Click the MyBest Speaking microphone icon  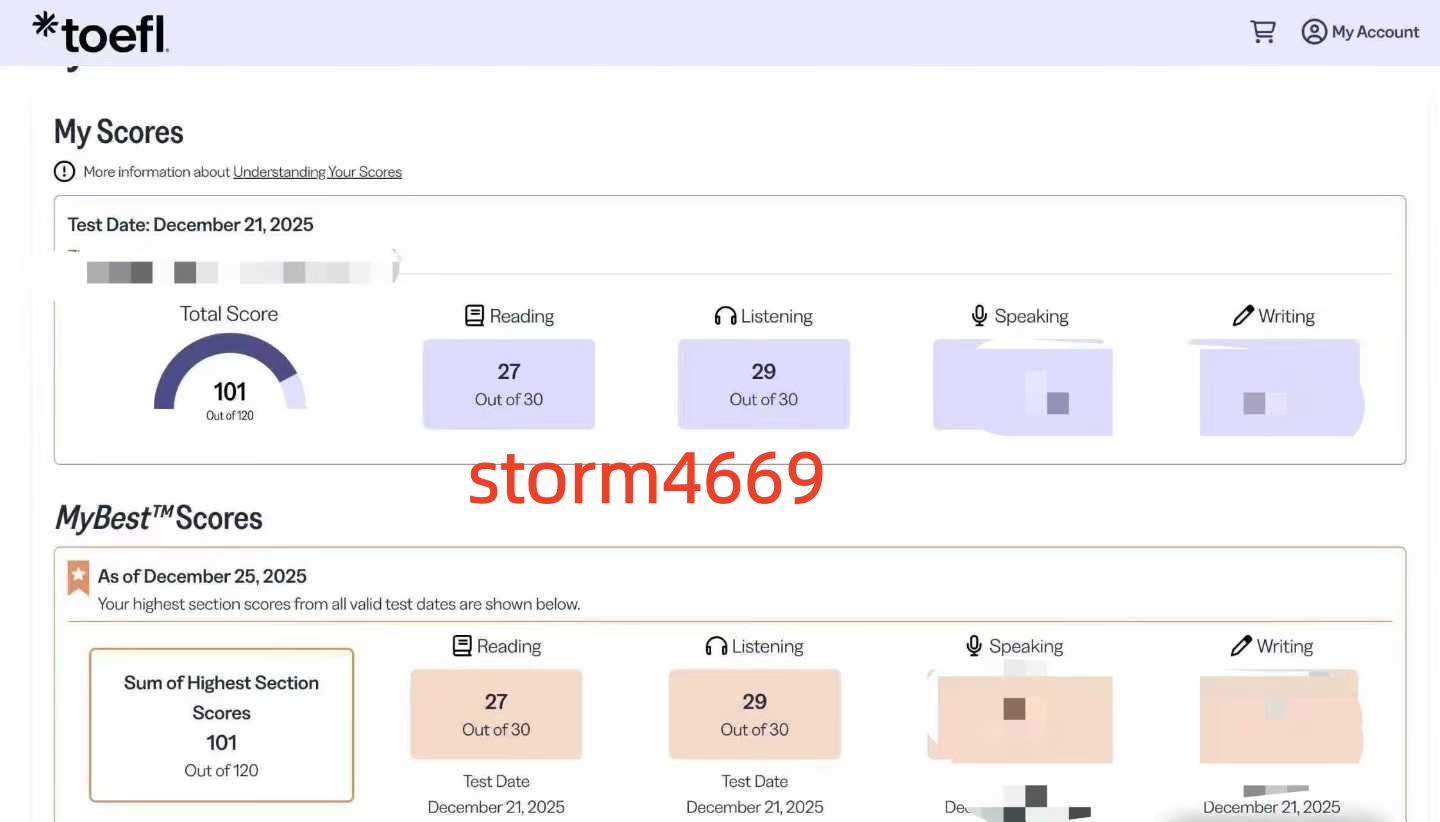[974, 646]
